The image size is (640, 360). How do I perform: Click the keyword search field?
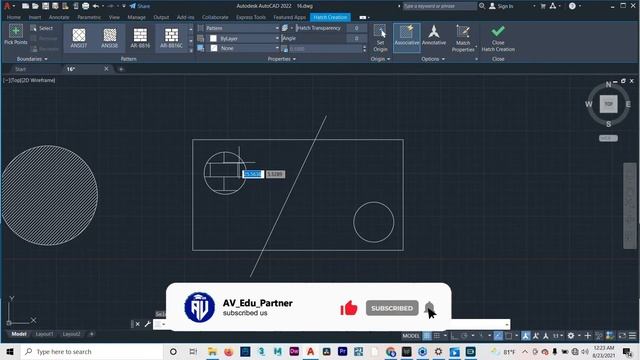(439, 6)
